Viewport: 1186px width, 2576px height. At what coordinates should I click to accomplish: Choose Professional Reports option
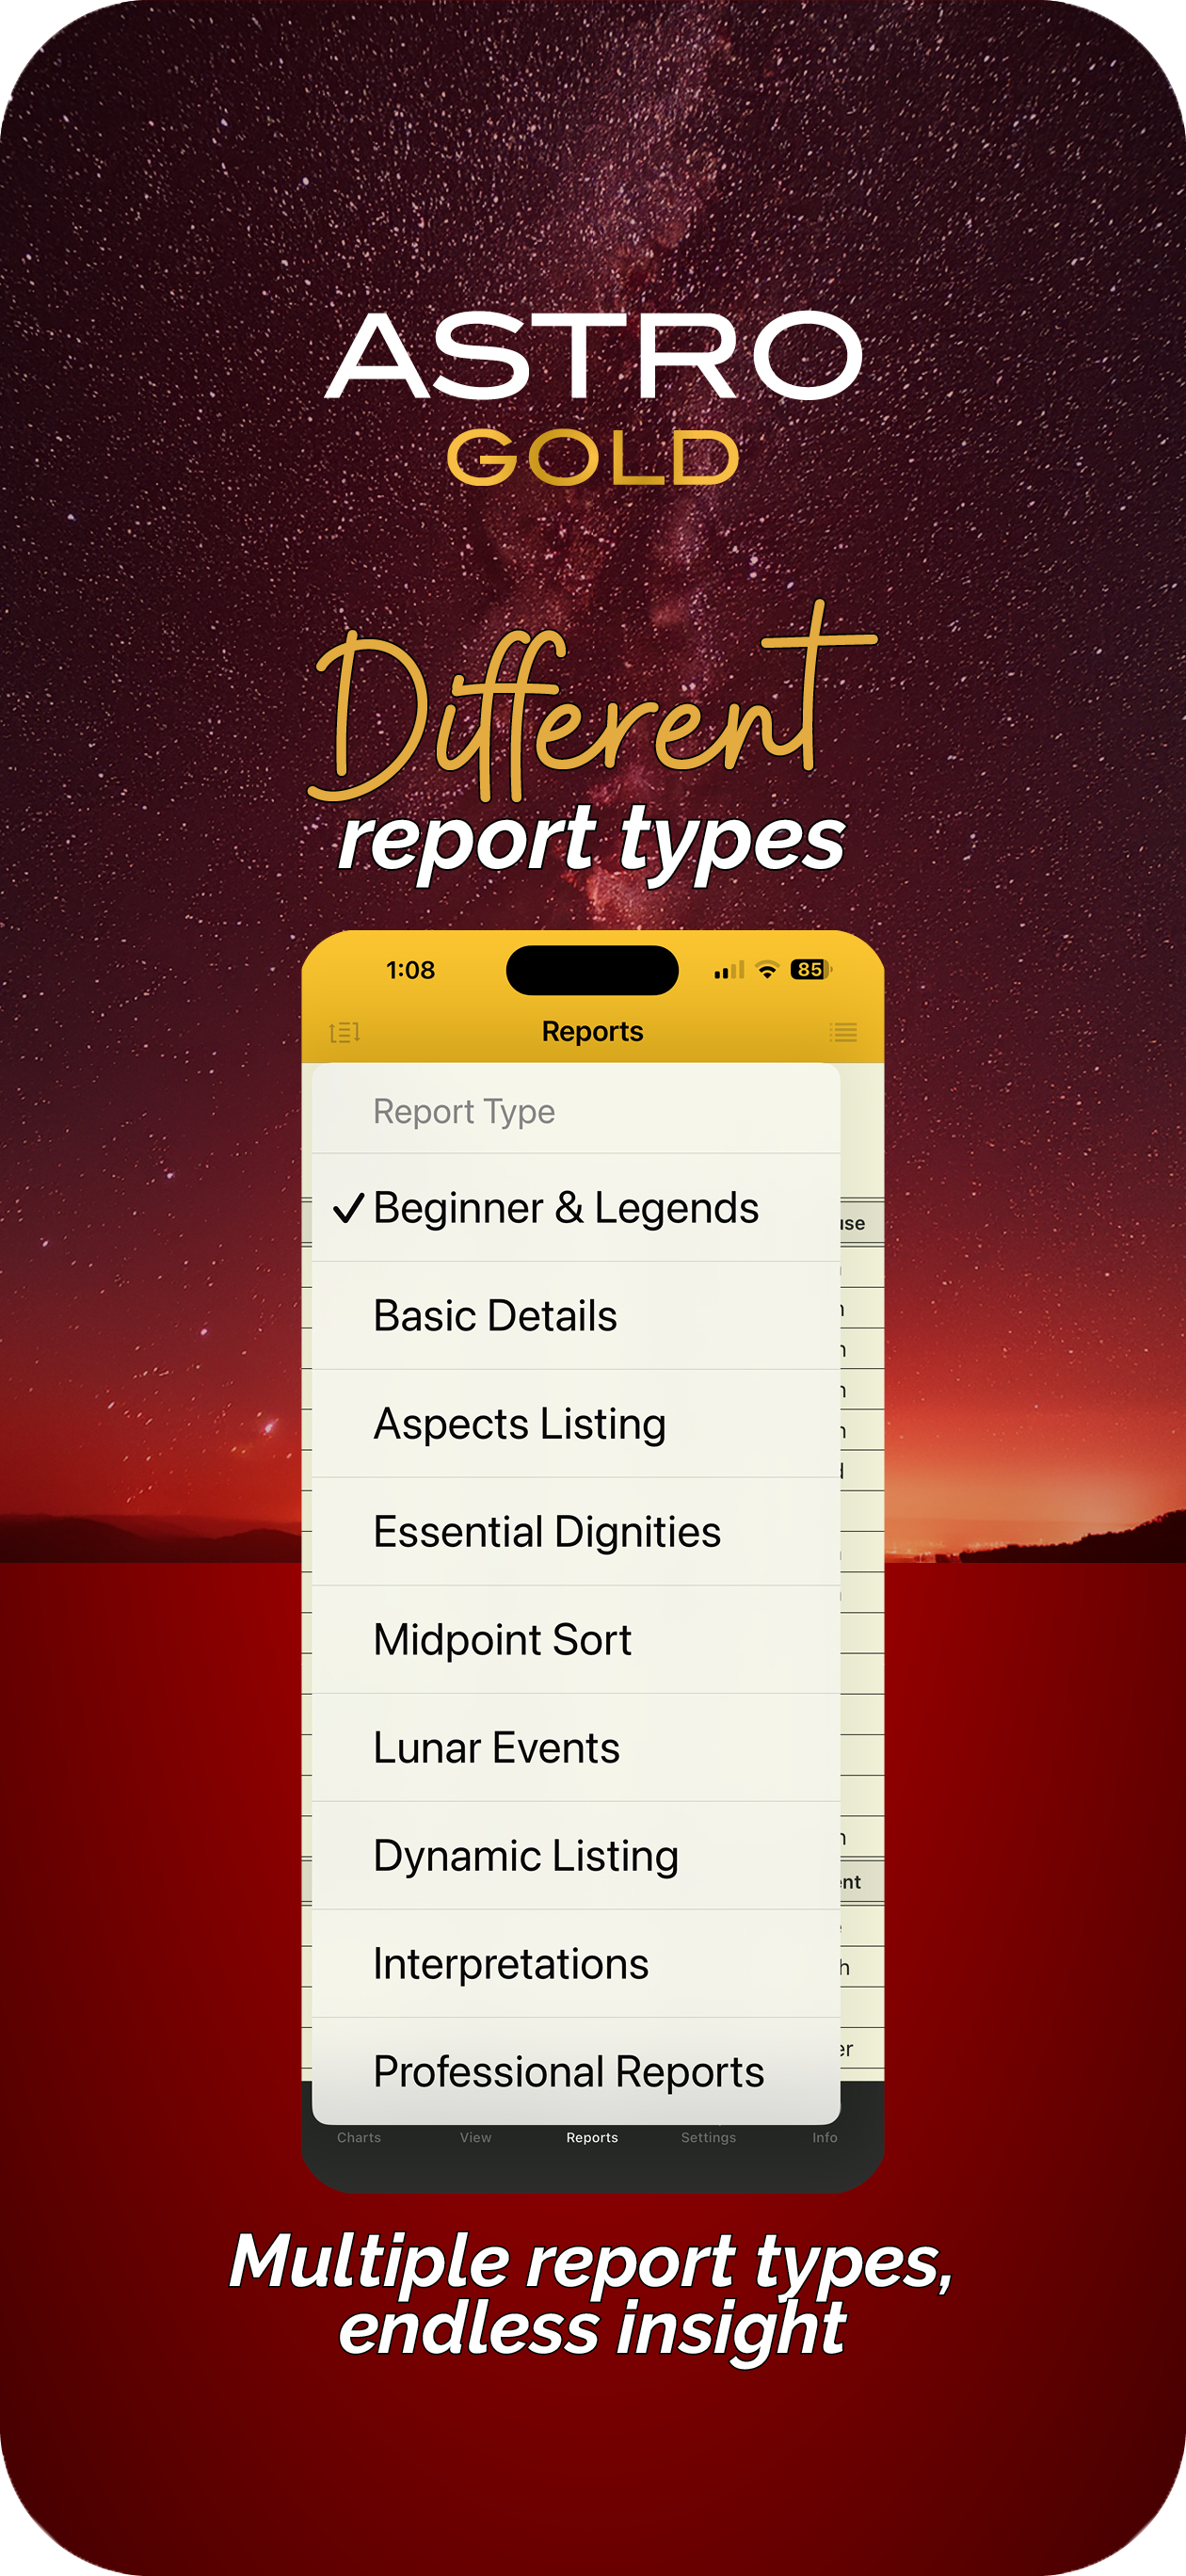point(576,2071)
